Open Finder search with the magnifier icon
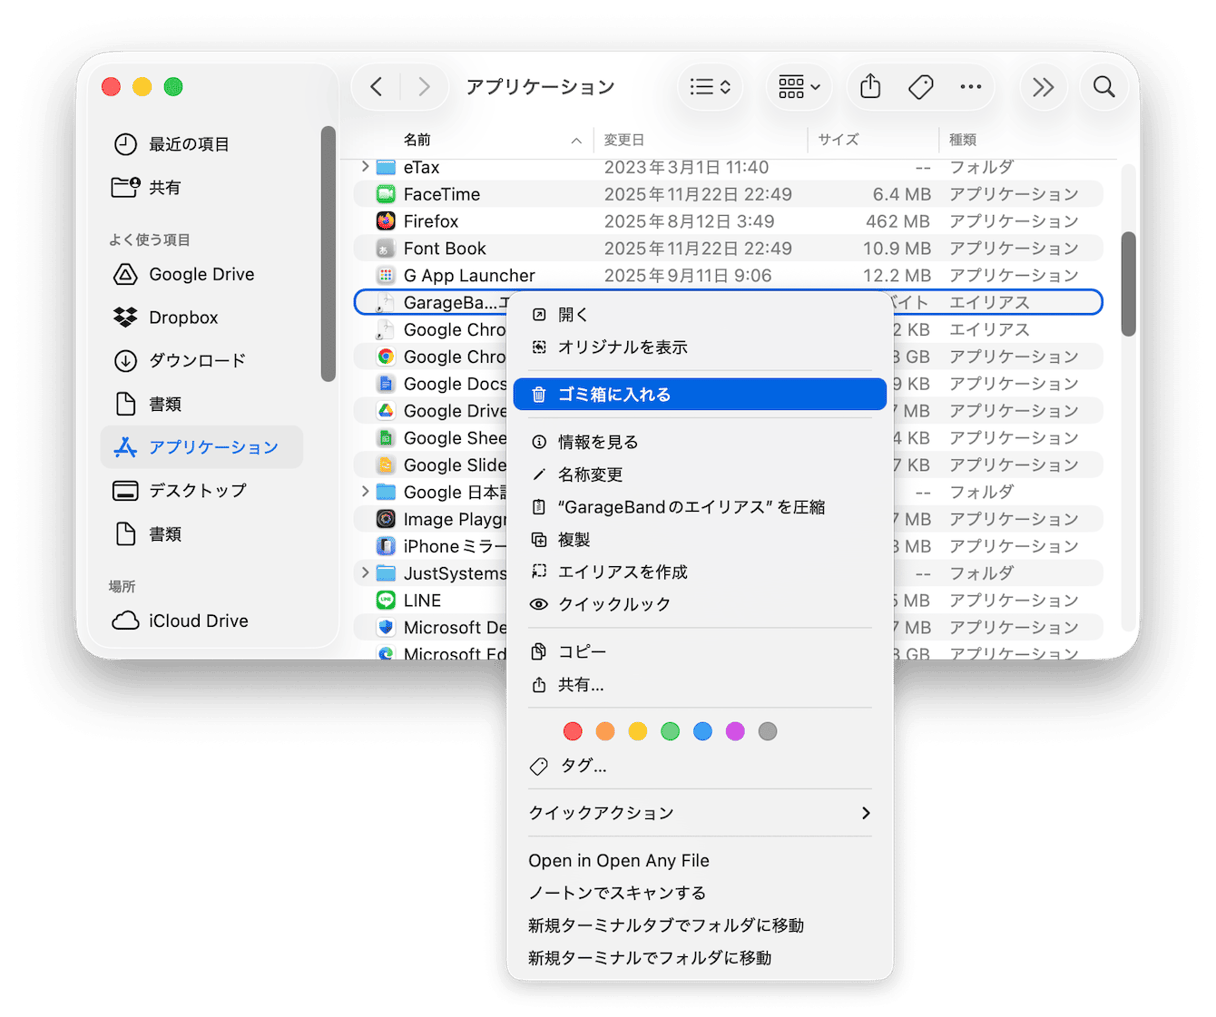Viewport: 1216px width, 1017px height. 1104,87
